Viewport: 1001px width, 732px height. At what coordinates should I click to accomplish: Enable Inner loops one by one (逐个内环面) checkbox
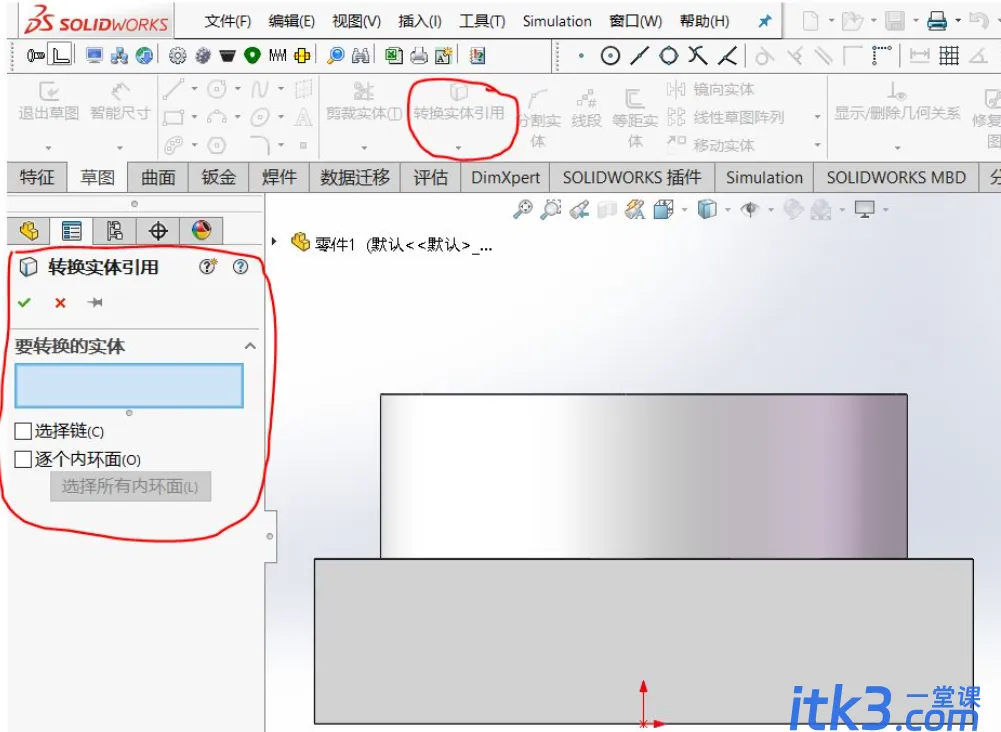pos(23,459)
